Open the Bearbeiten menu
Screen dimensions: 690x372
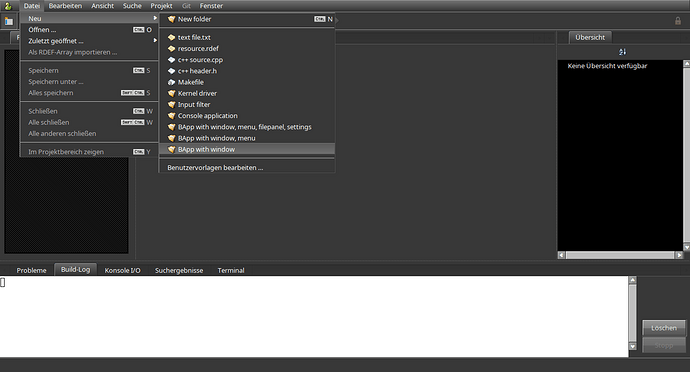tap(65, 6)
